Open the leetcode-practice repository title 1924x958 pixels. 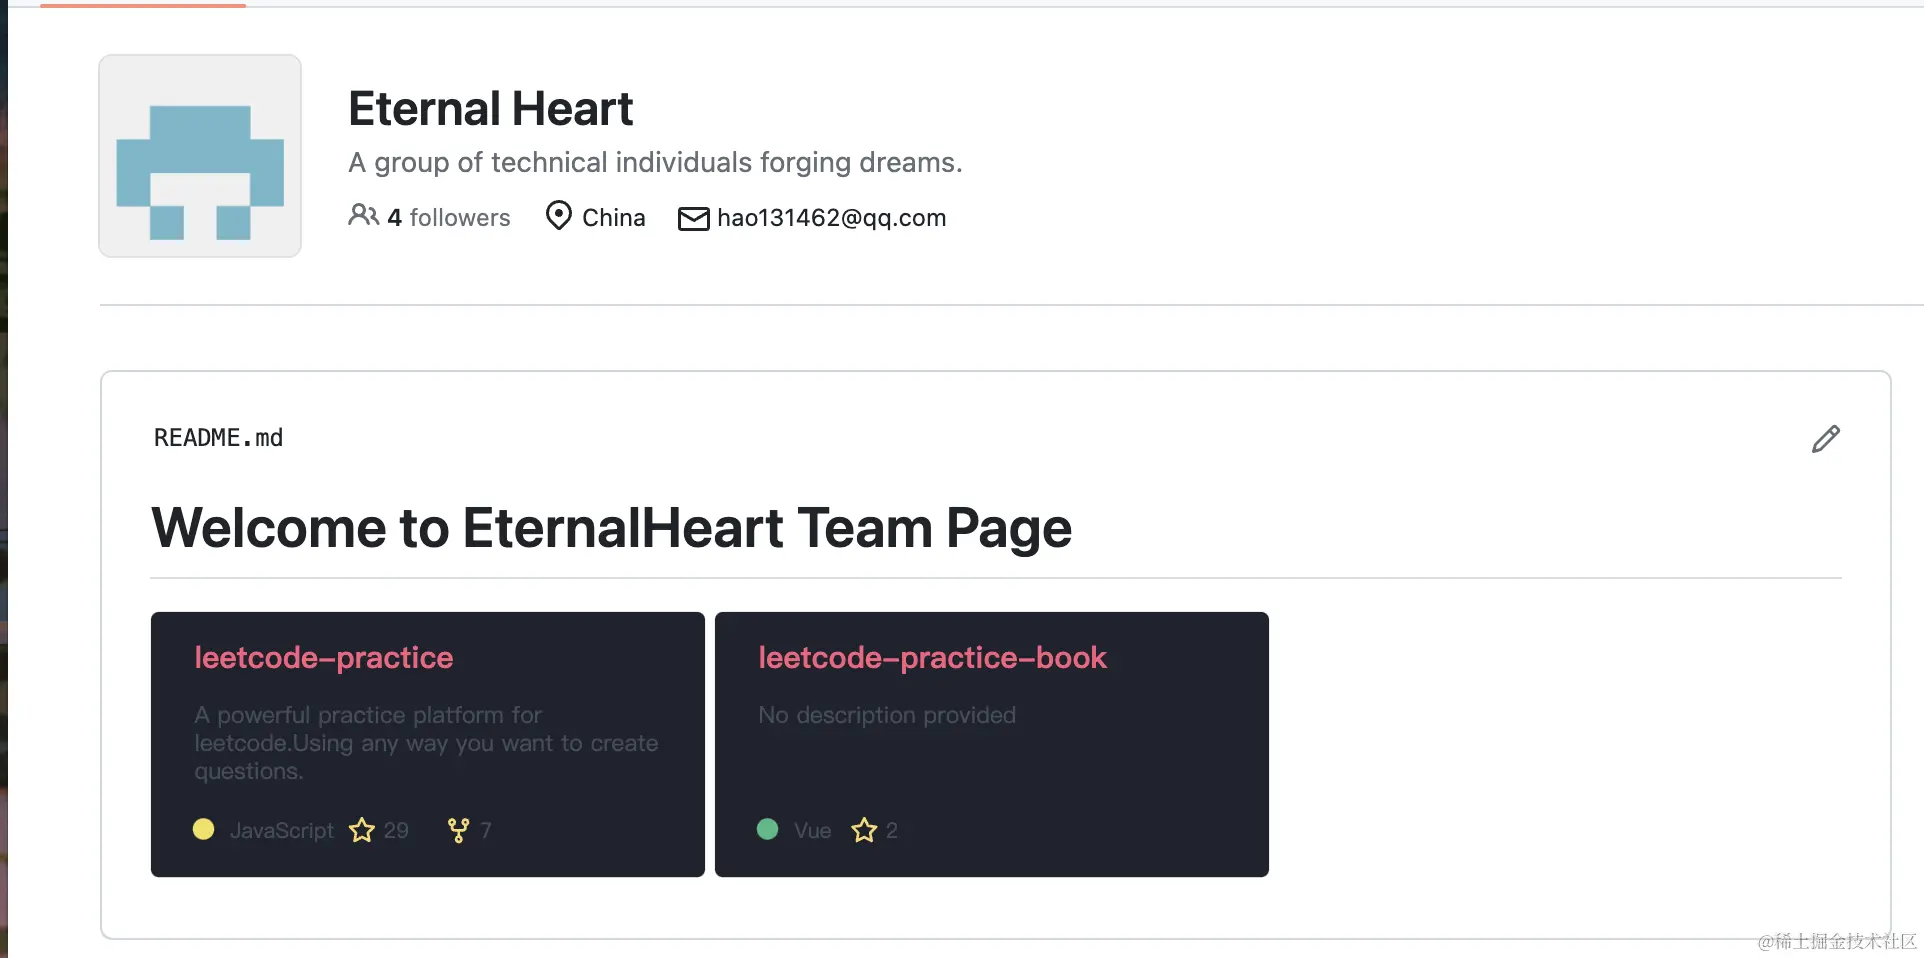[324, 657]
